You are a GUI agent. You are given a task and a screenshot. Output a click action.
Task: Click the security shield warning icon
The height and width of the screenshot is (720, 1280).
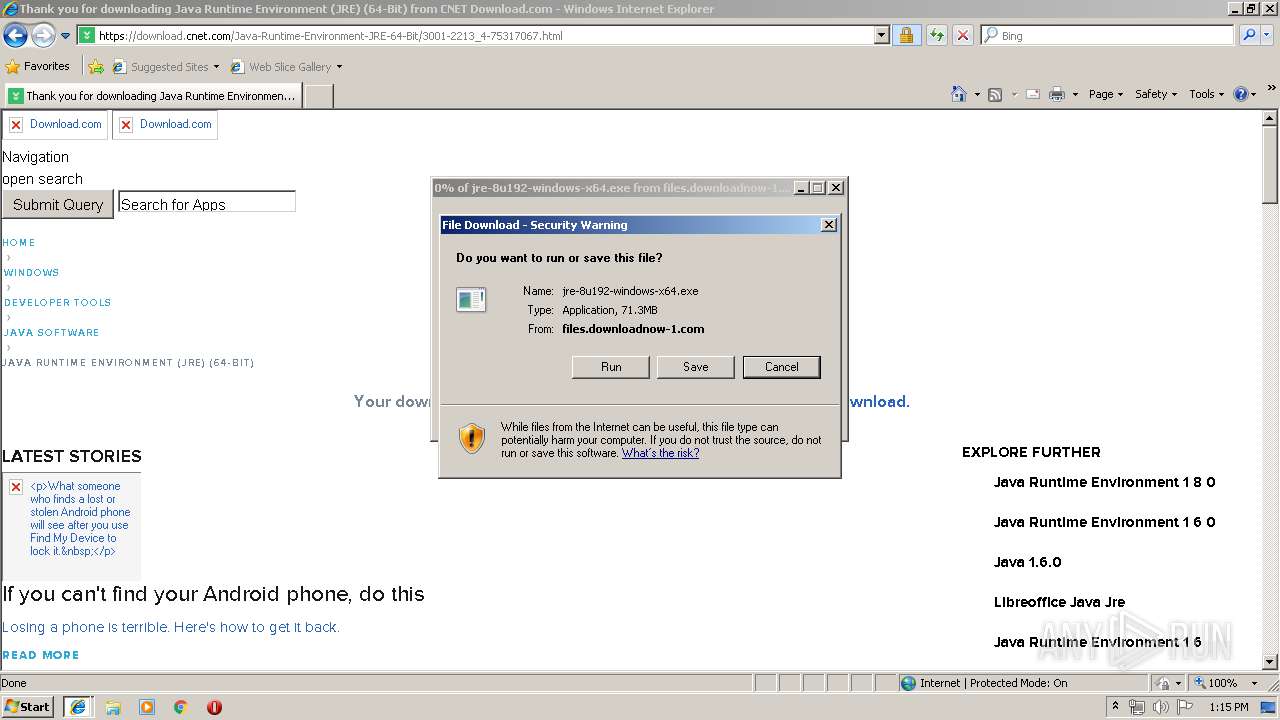coord(472,438)
